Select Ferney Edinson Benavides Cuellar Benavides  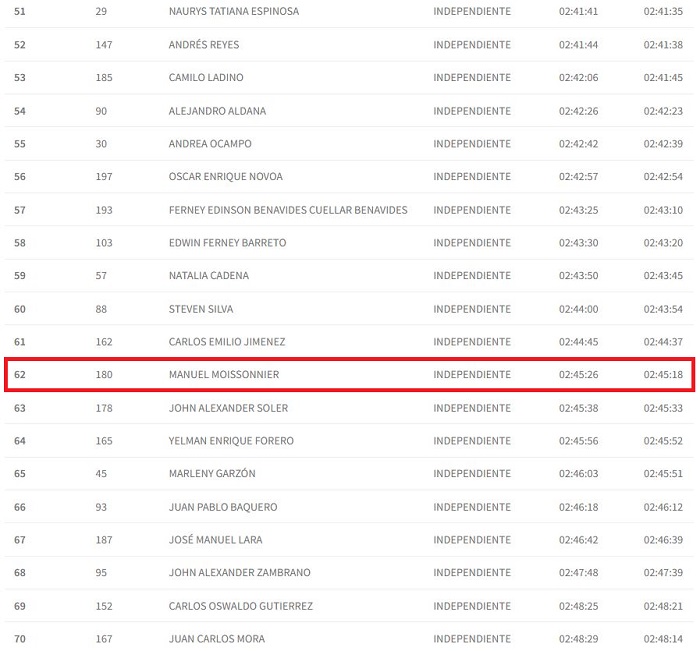288,210
